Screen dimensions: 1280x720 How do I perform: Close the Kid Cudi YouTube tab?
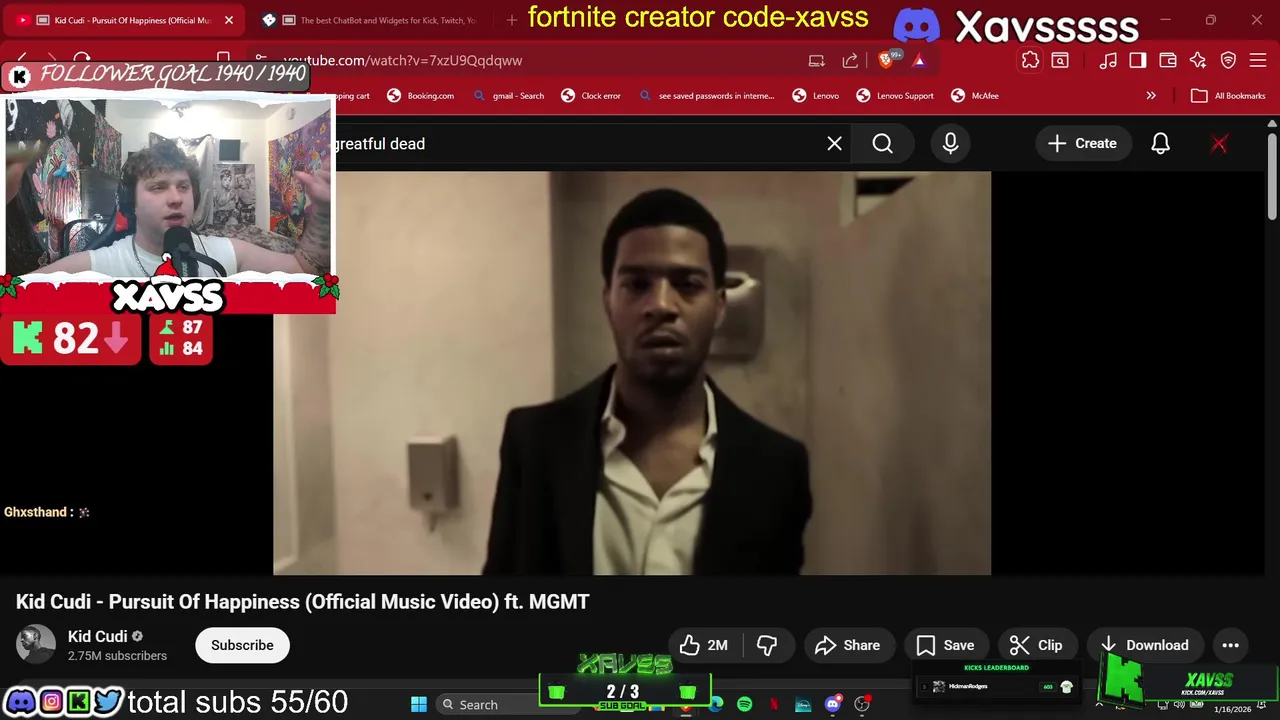pyautogui.click(x=229, y=20)
